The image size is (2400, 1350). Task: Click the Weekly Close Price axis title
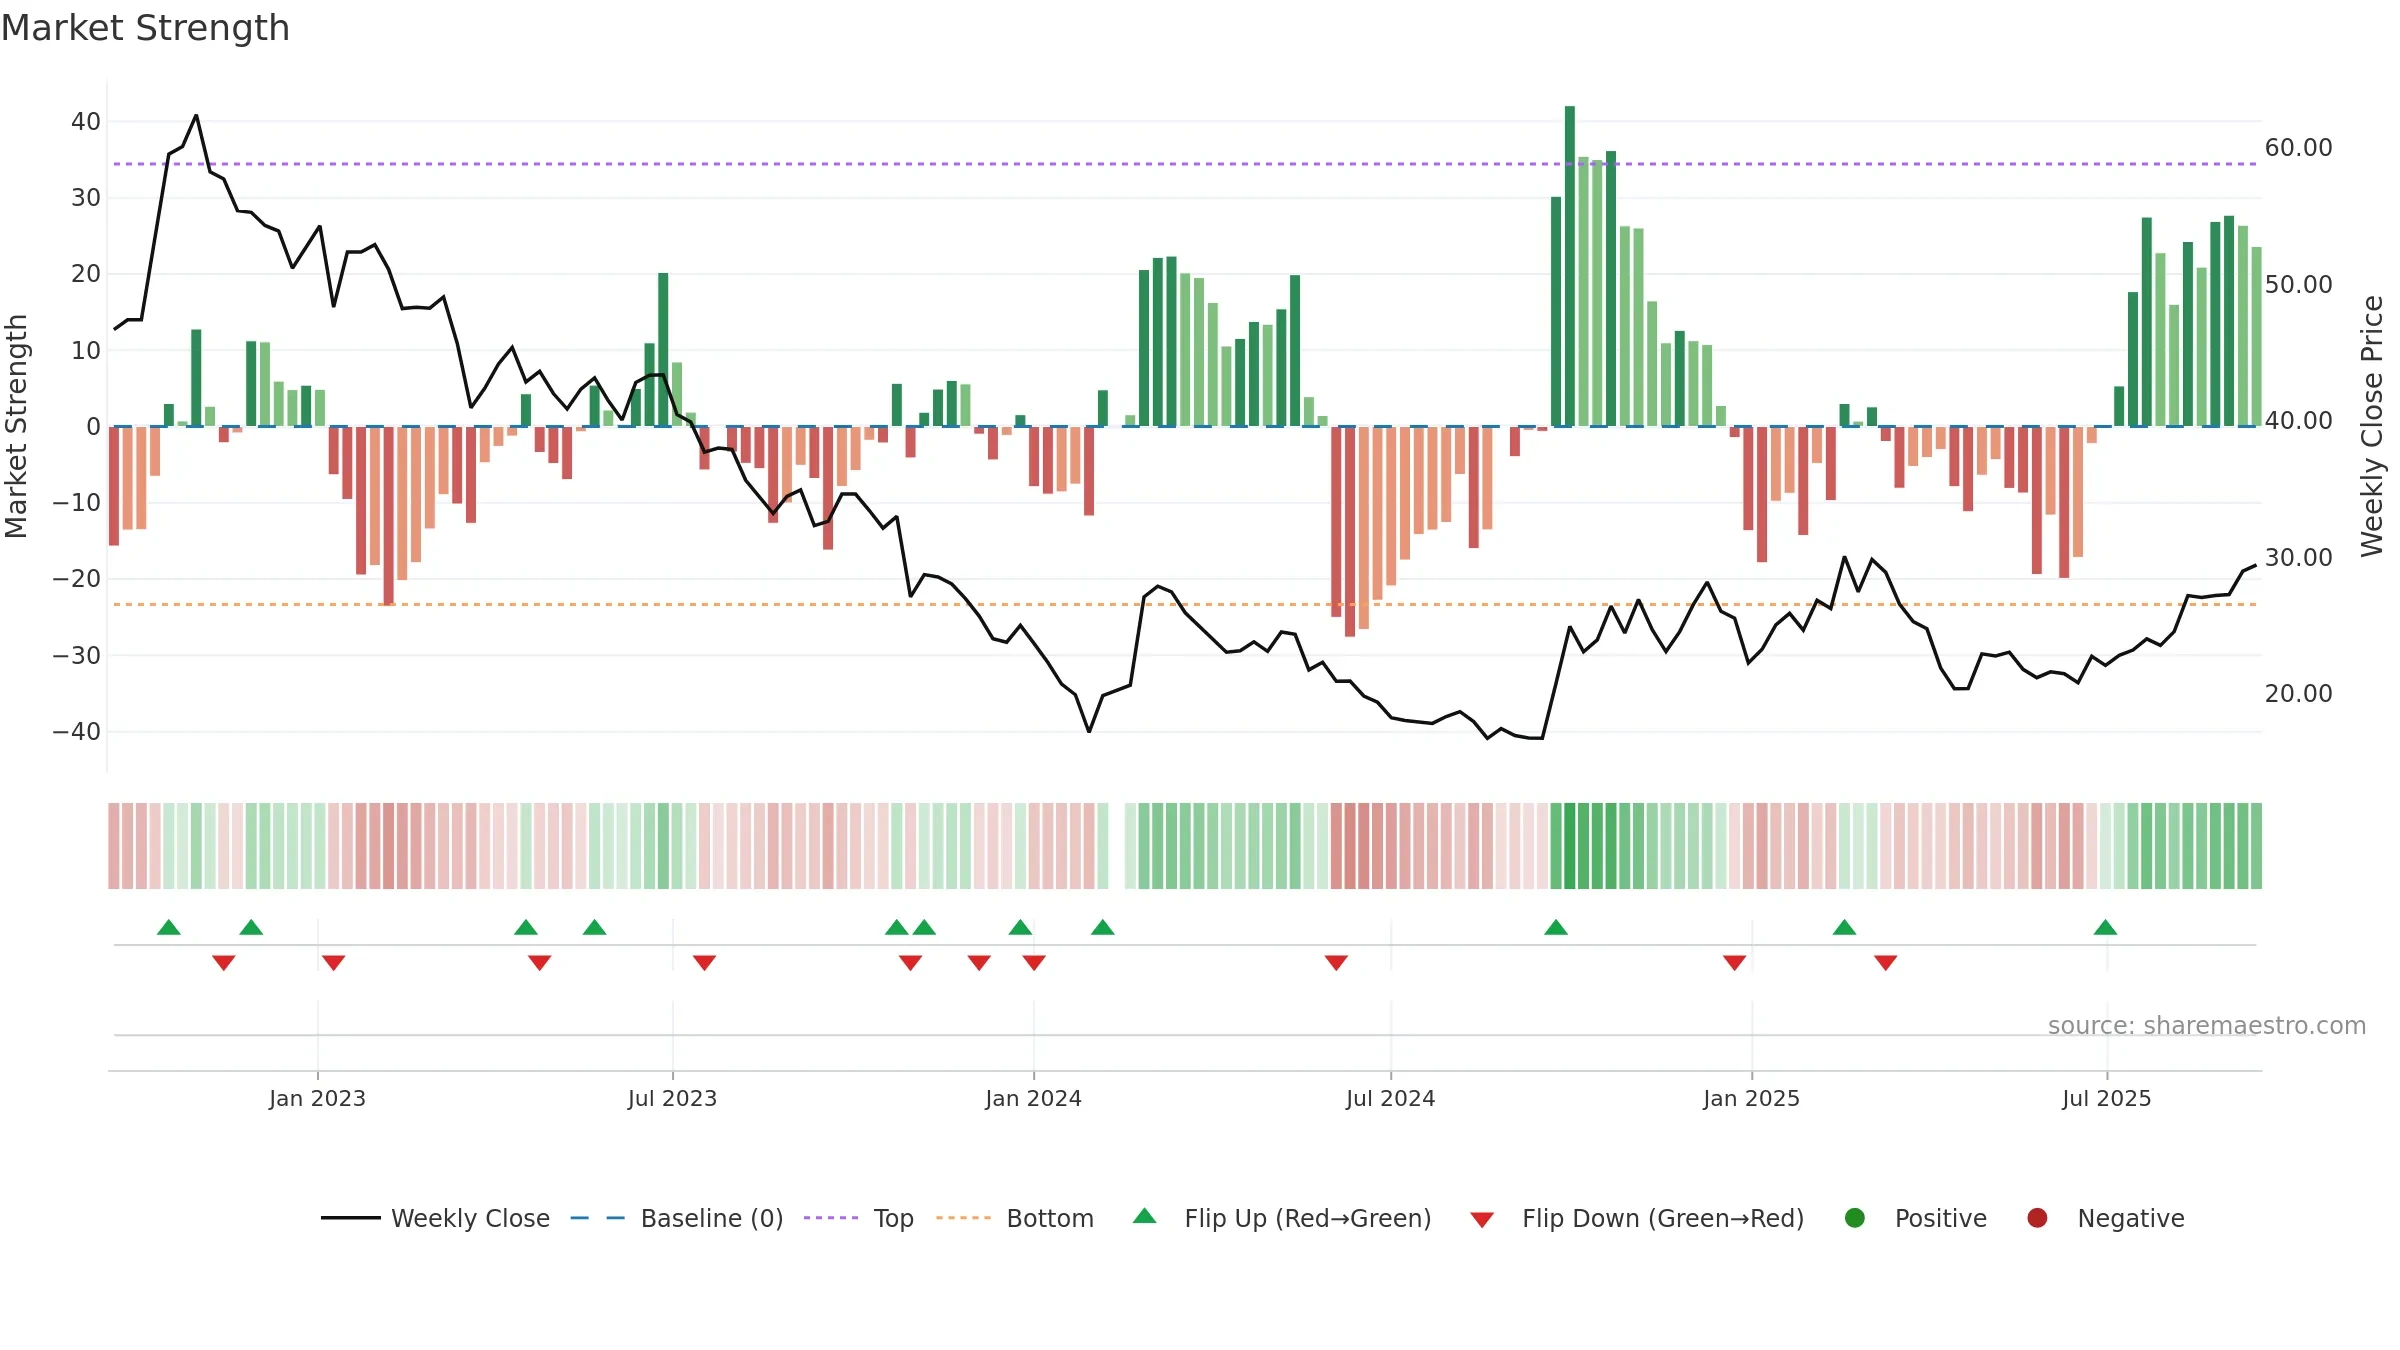tap(2372, 426)
